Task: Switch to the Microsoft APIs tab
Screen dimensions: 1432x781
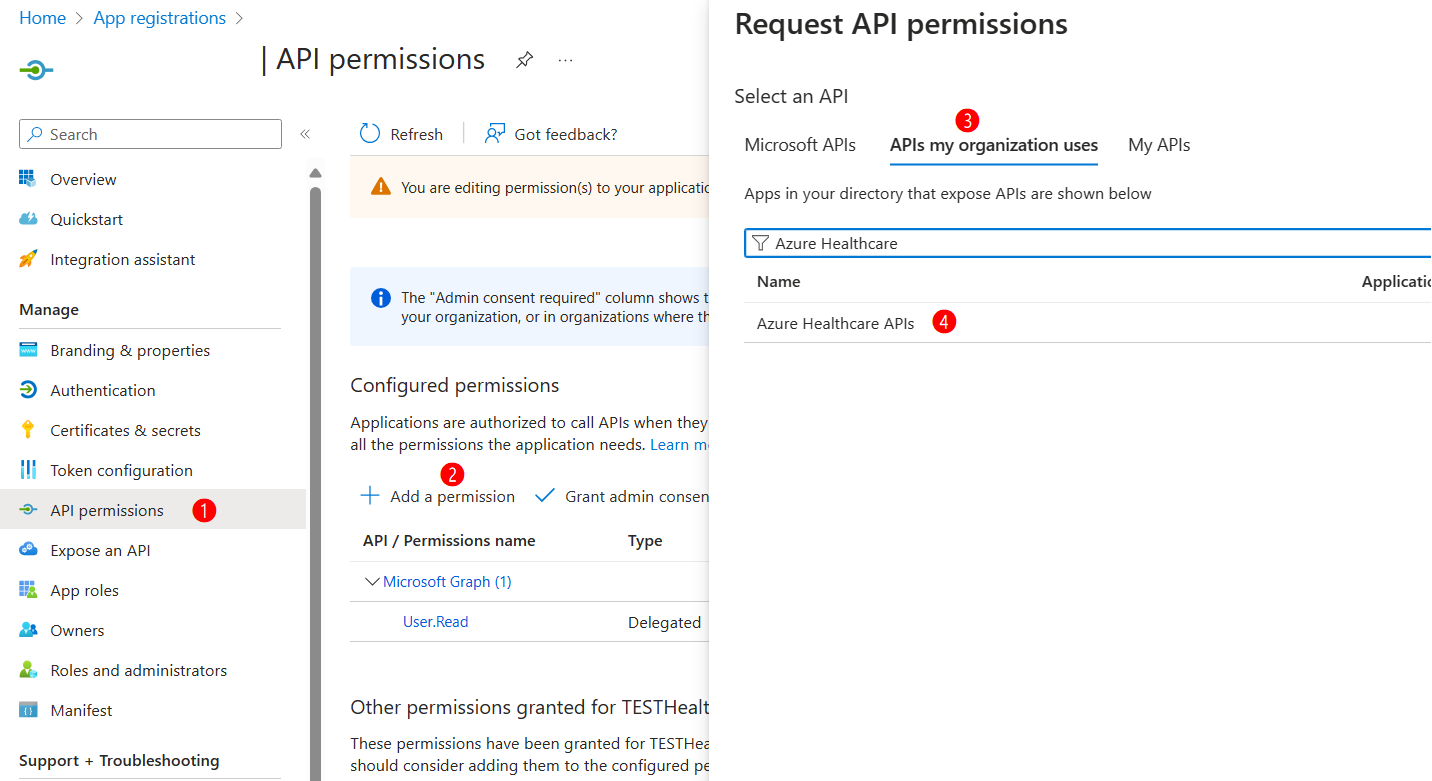Action: click(x=800, y=145)
